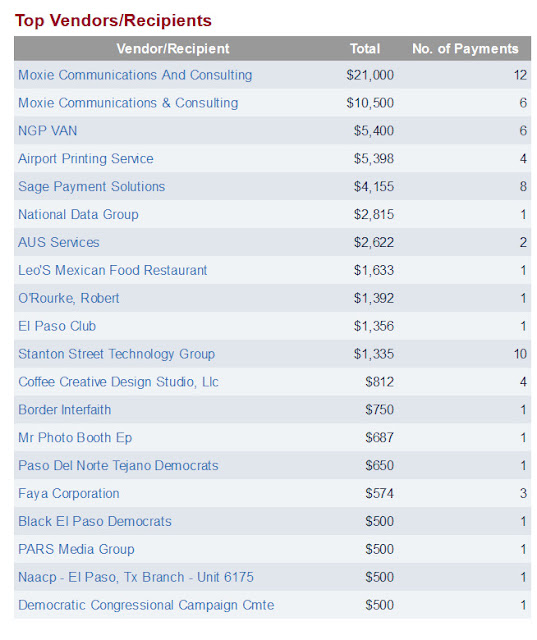The width and height of the screenshot is (537, 640).
Task: Click AUS Services vendor link
Action: pyautogui.click(x=59, y=242)
